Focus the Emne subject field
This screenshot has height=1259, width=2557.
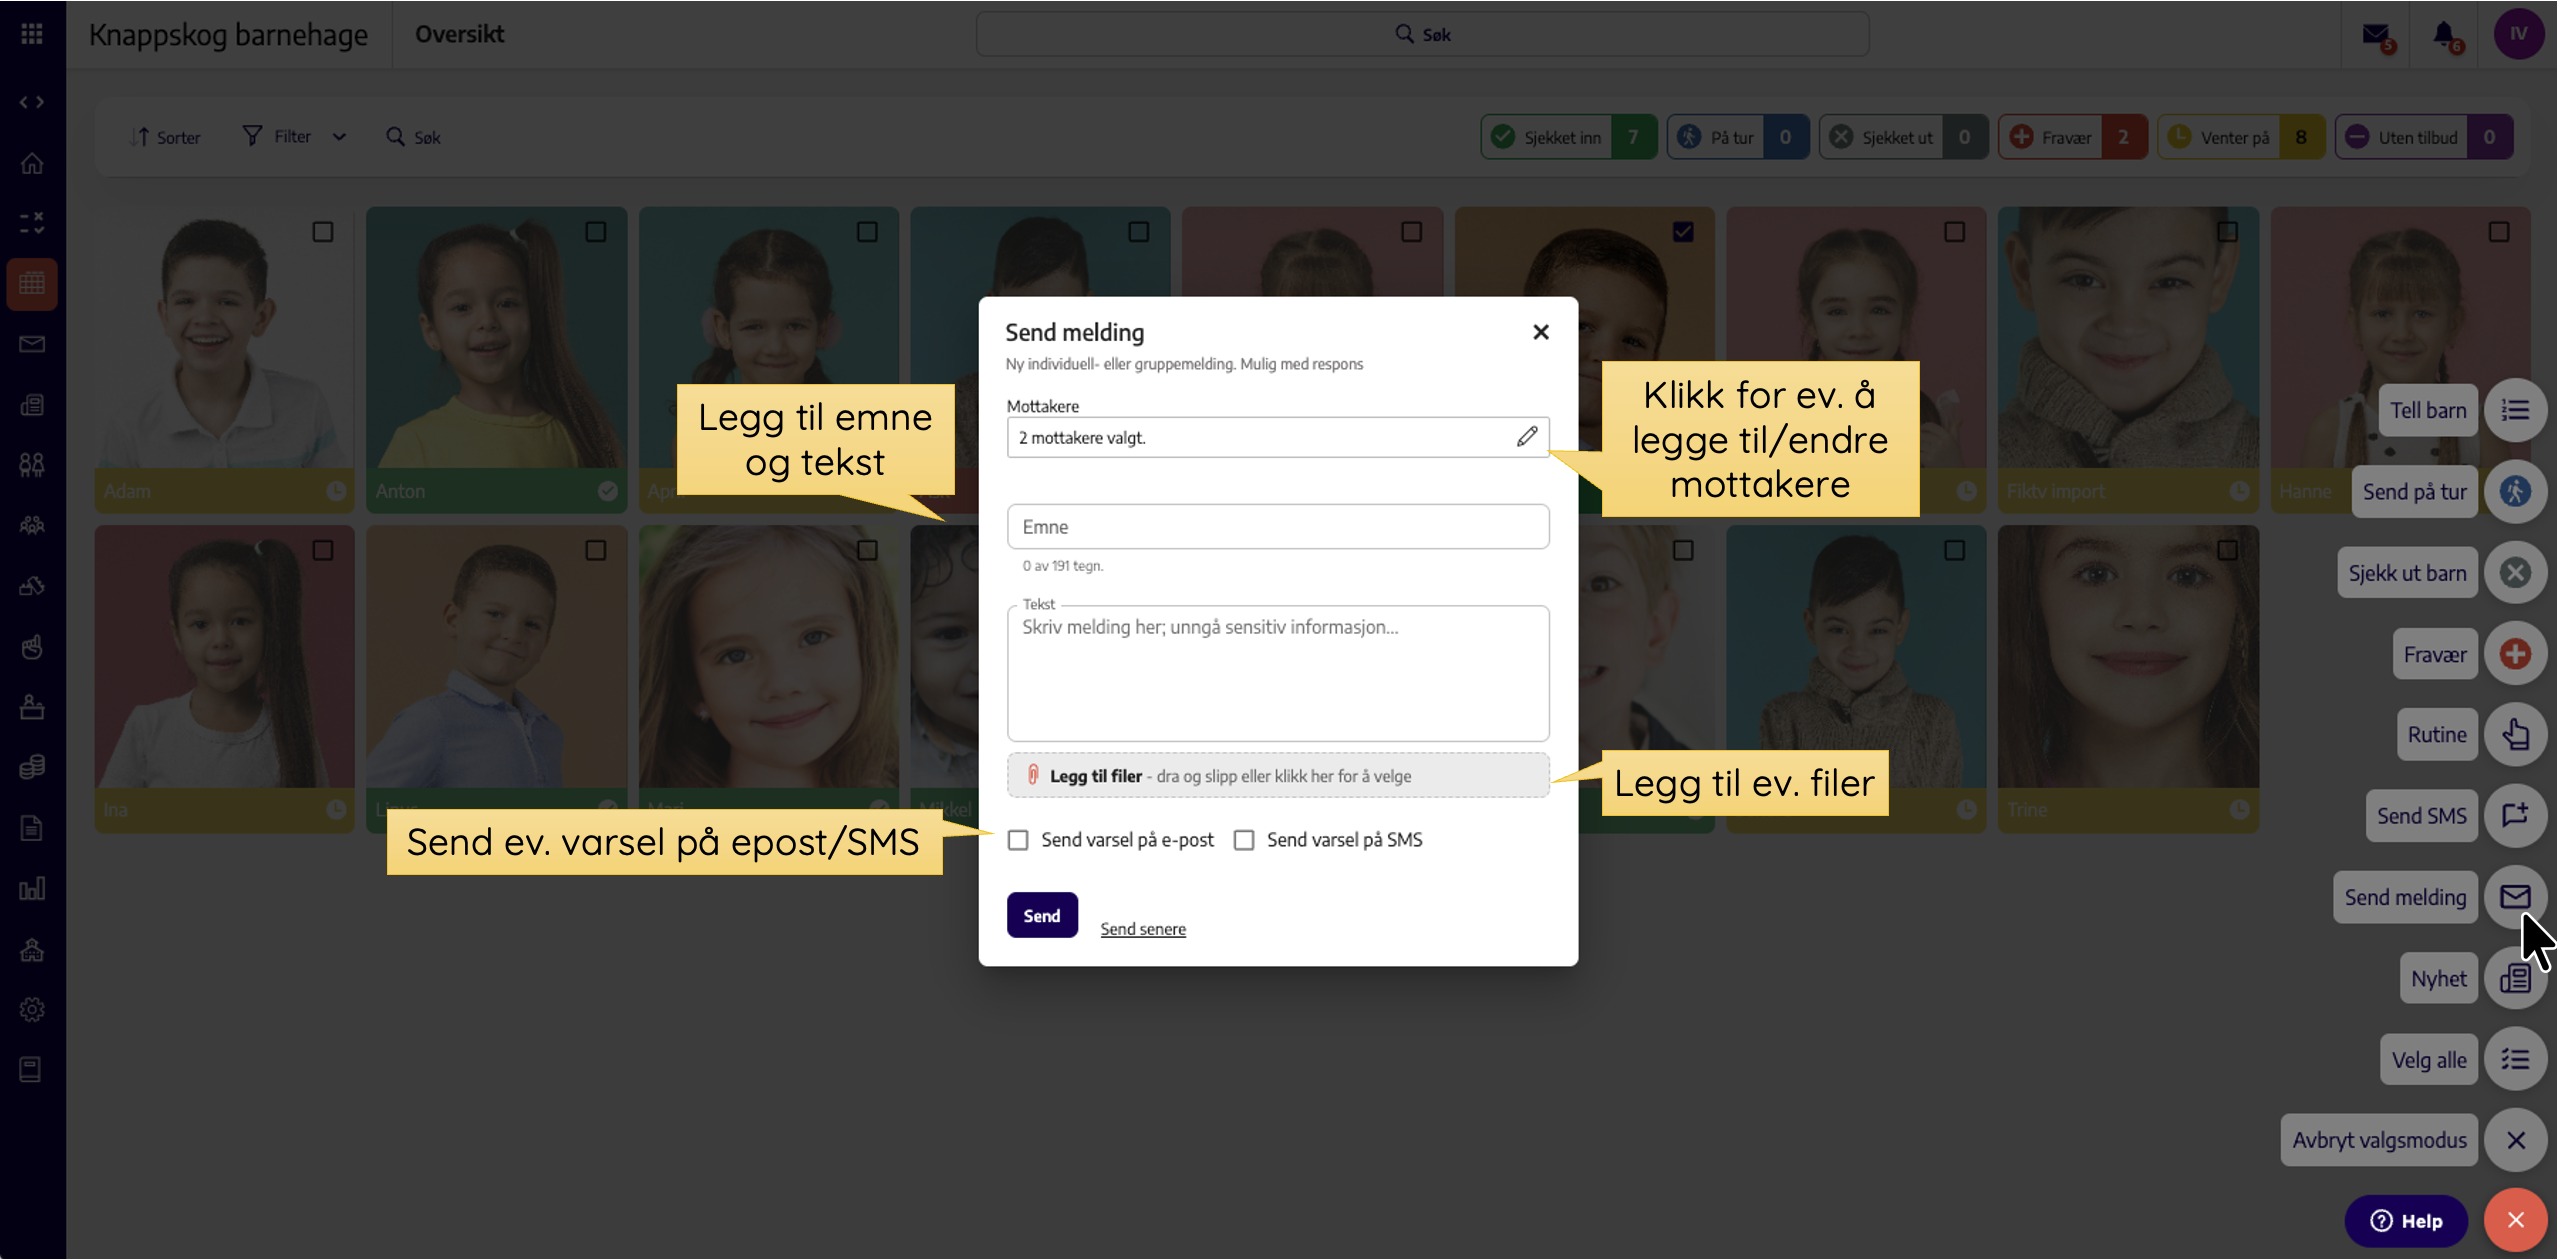coord(1278,527)
